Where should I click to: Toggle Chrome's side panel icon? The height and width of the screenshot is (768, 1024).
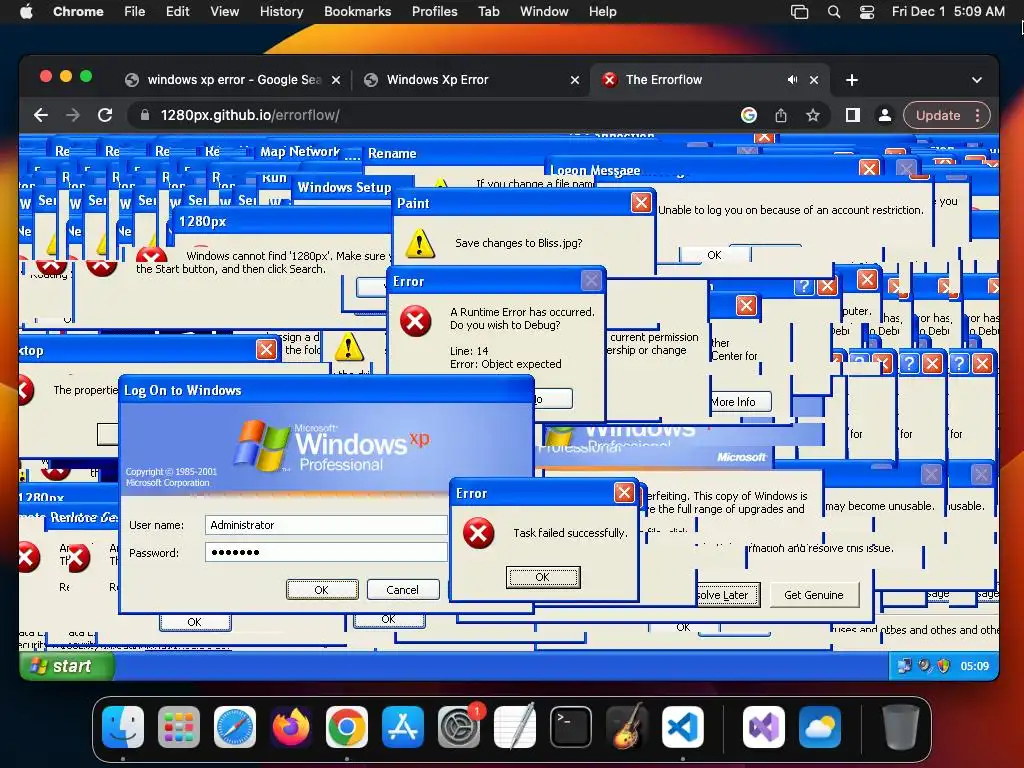click(x=852, y=115)
